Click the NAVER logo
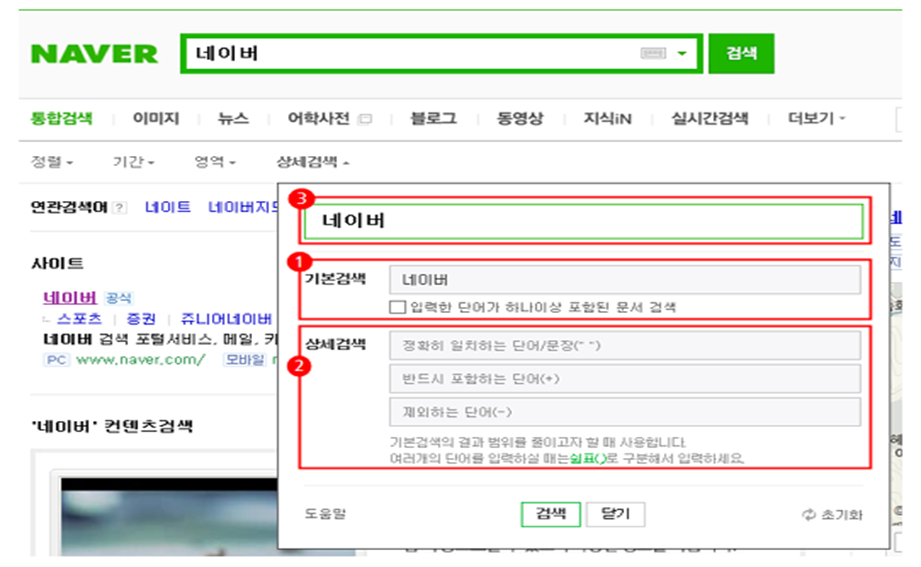Image resolution: width=921 pixels, height=567 pixels. click(95, 54)
